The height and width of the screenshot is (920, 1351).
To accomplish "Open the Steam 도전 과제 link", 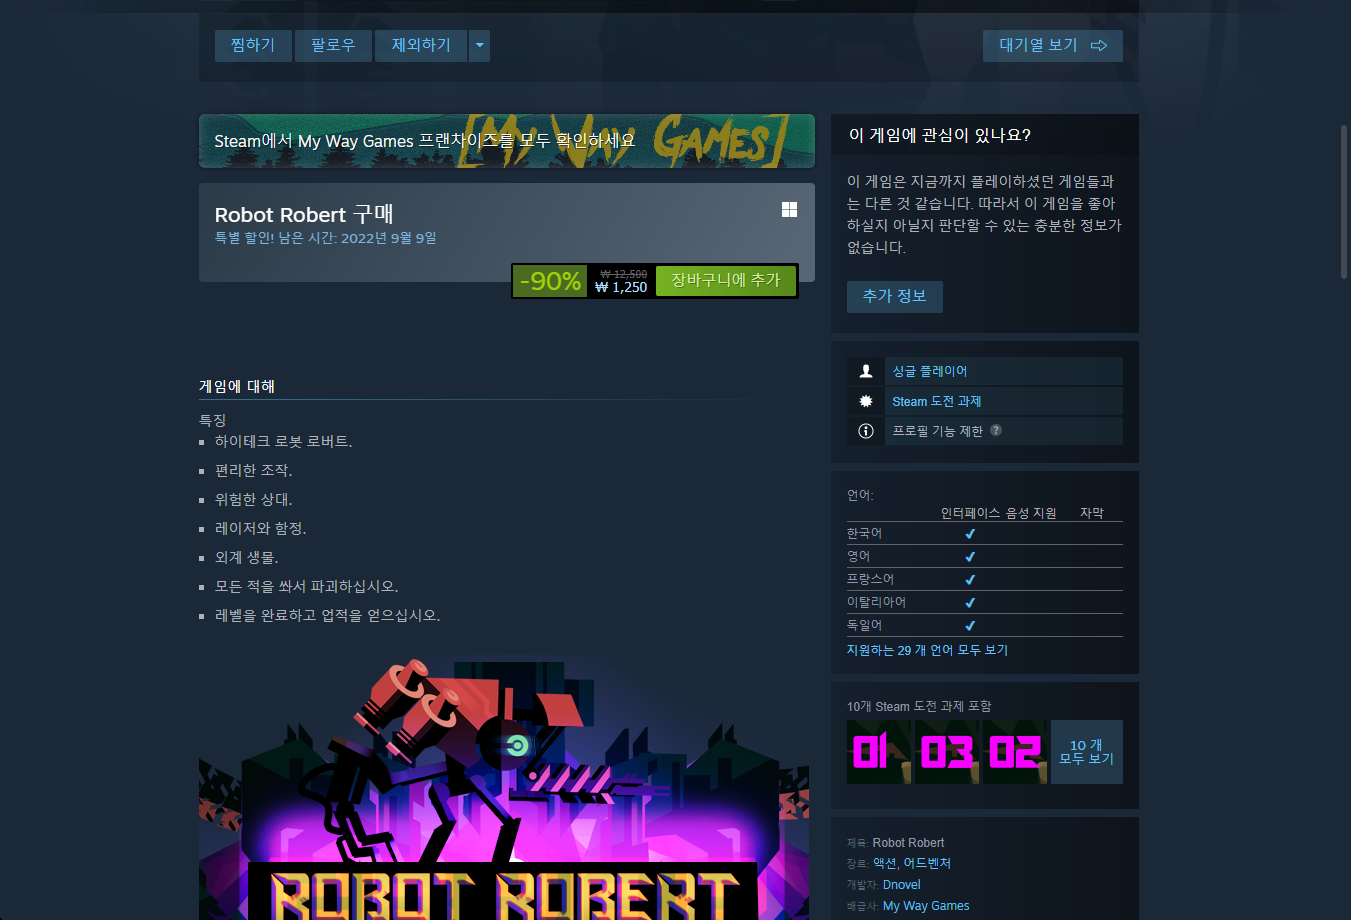I will [937, 401].
